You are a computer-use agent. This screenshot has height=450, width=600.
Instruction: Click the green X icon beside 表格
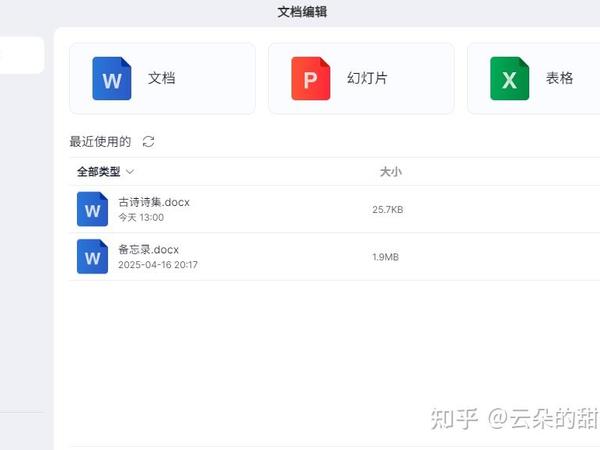[x=510, y=78]
